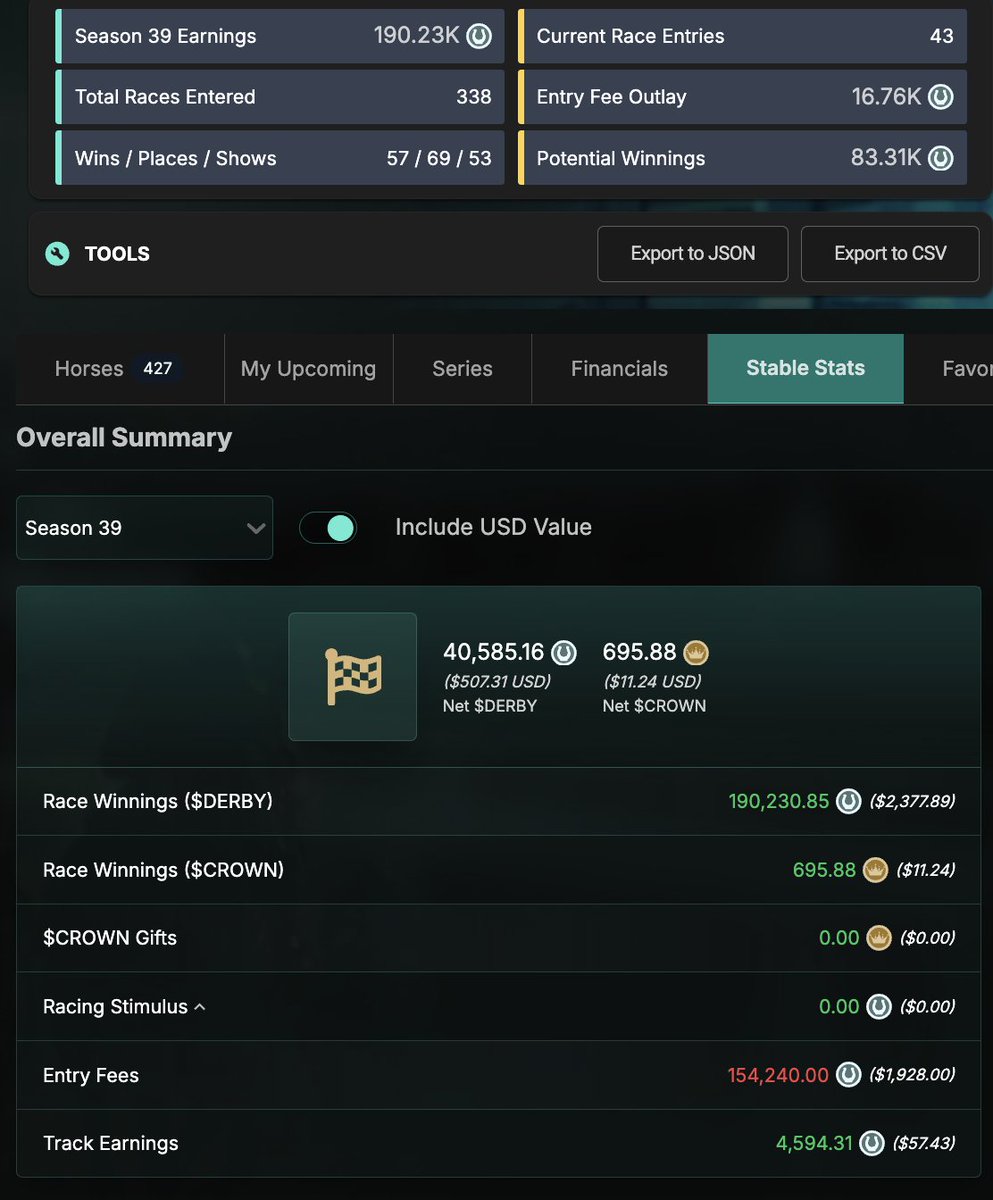
Task: Click the Tools wrench icon
Action: coord(57,254)
